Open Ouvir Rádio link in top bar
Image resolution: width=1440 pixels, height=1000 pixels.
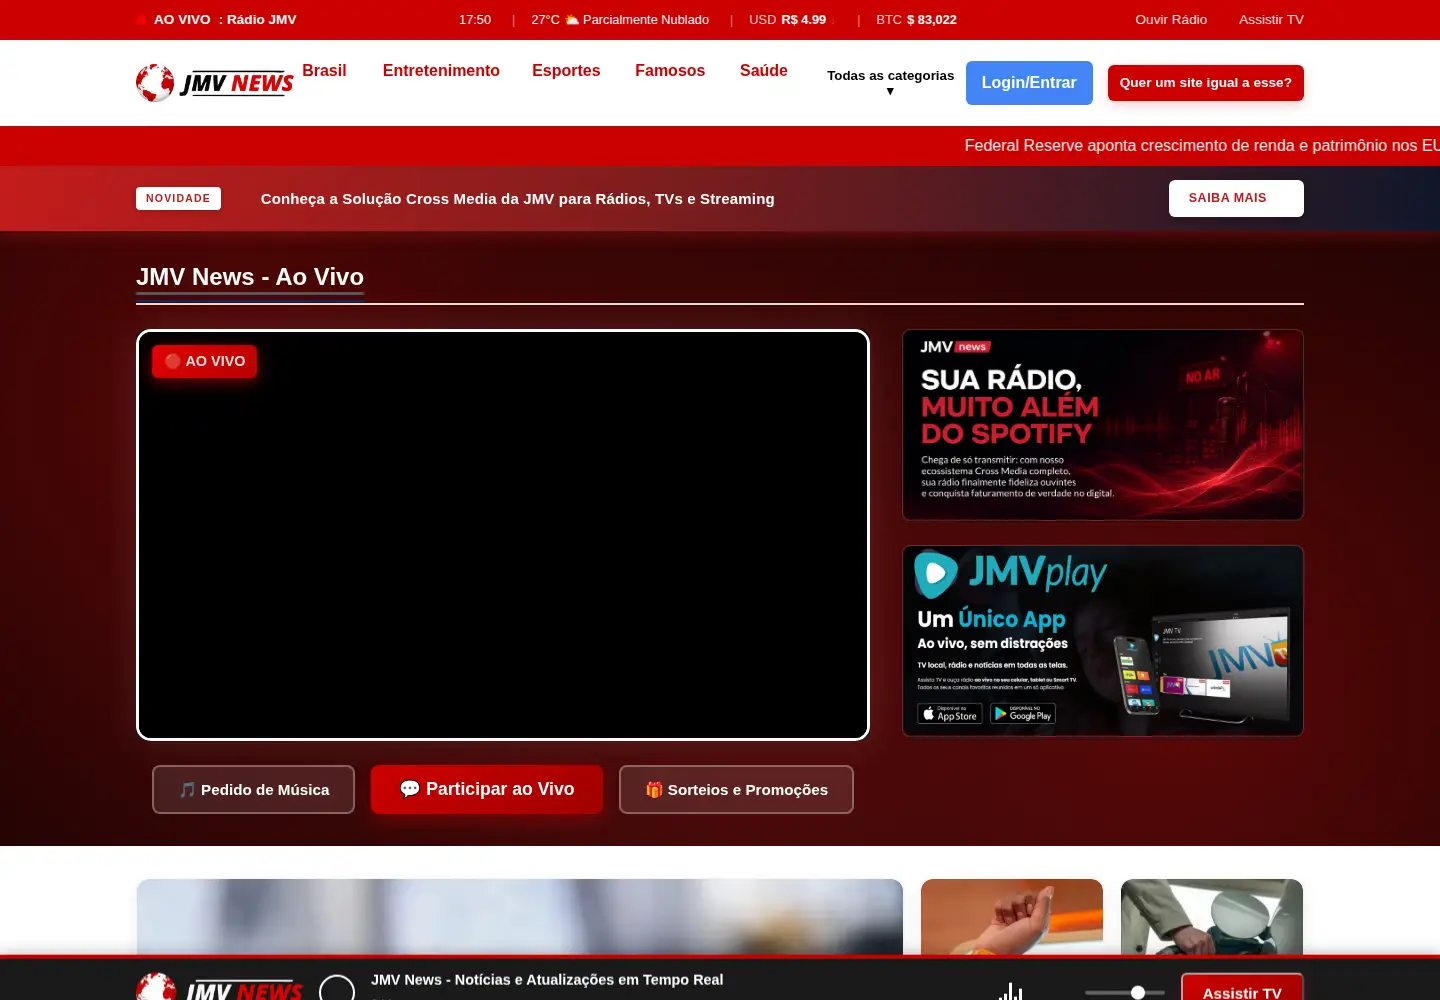1171,20
